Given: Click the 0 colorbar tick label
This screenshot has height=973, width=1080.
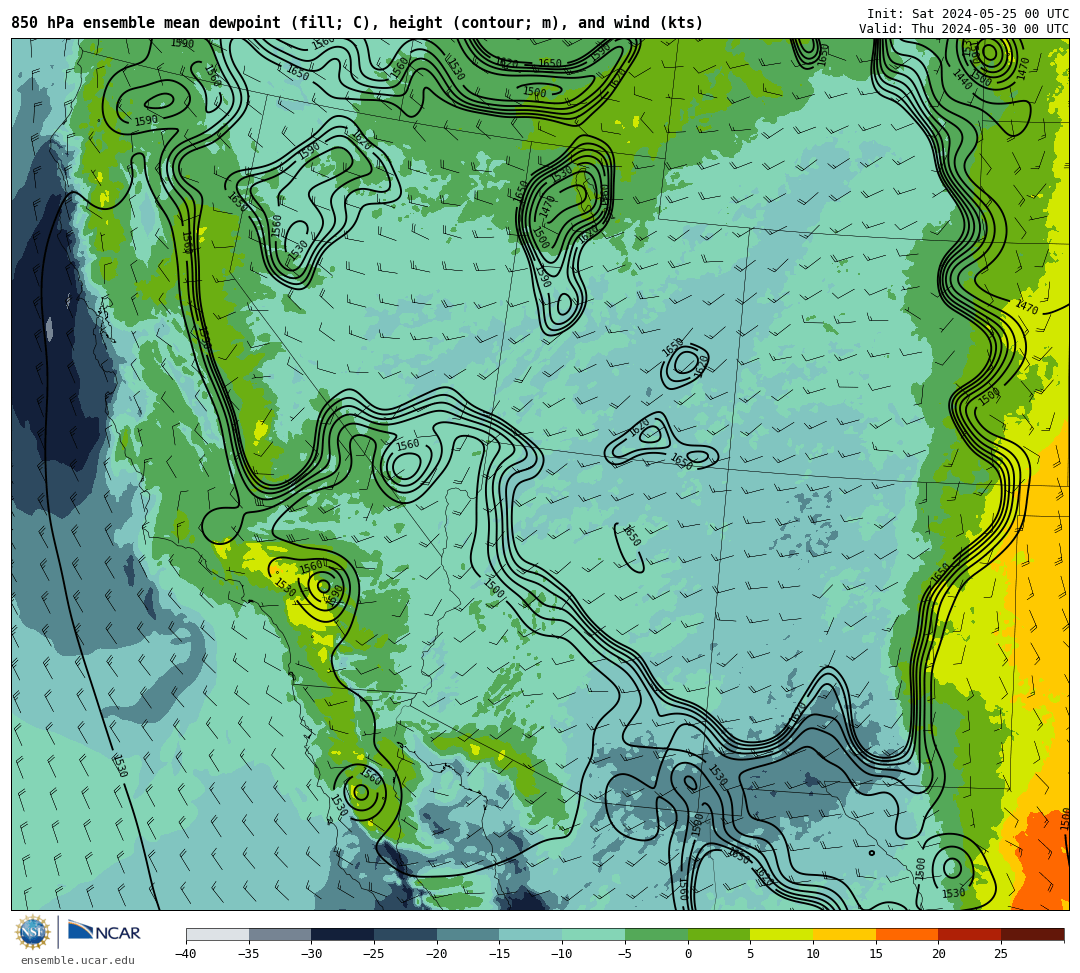Looking at the screenshot, I should (x=688, y=954).
